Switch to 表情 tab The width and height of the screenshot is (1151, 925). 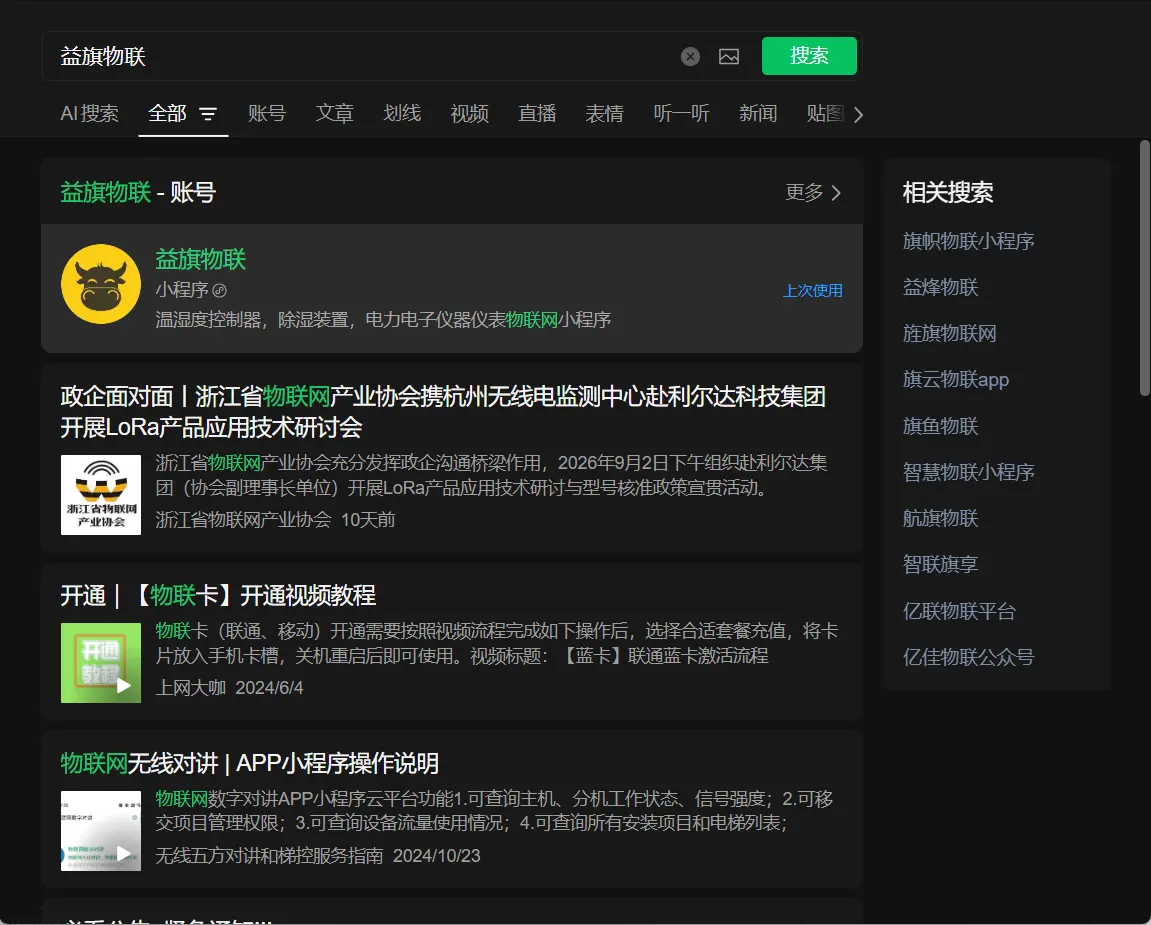604,113
